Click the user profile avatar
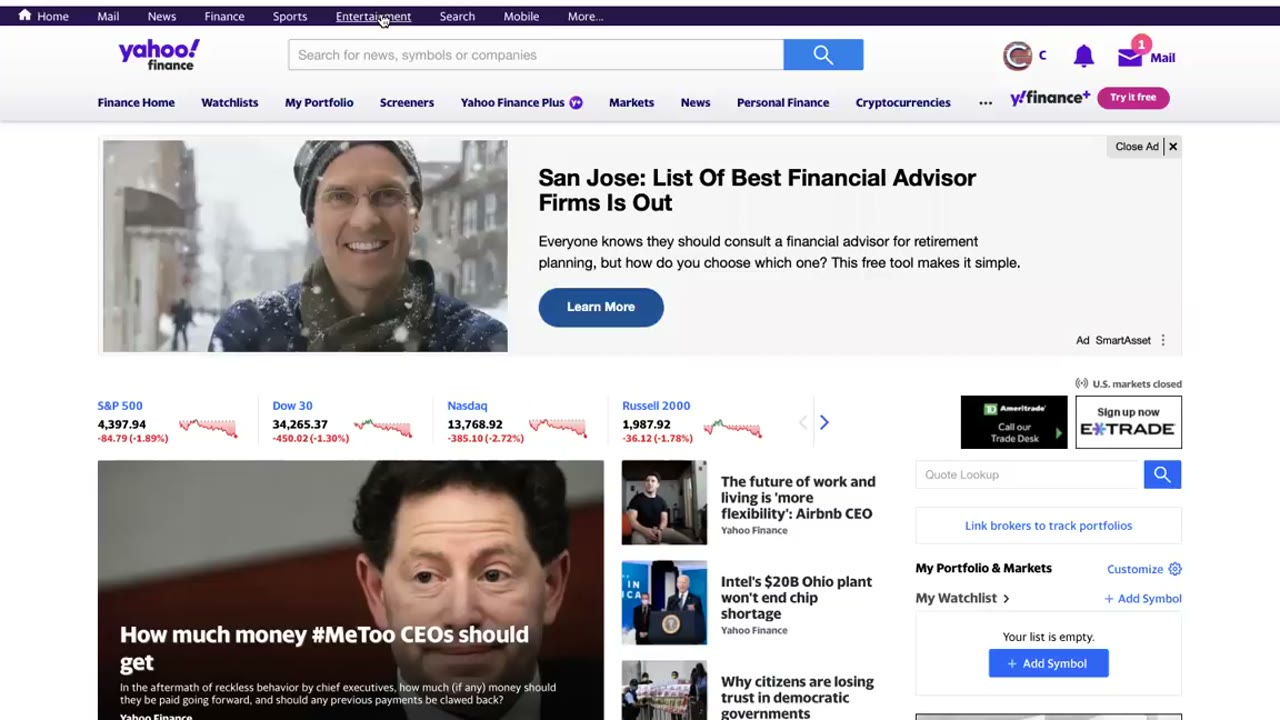 (1017, 56)
